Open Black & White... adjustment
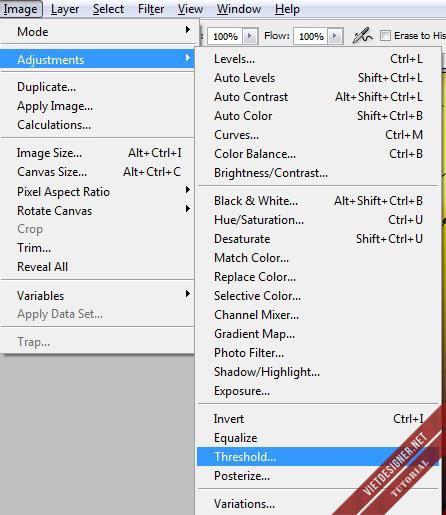 click(318, 201)
